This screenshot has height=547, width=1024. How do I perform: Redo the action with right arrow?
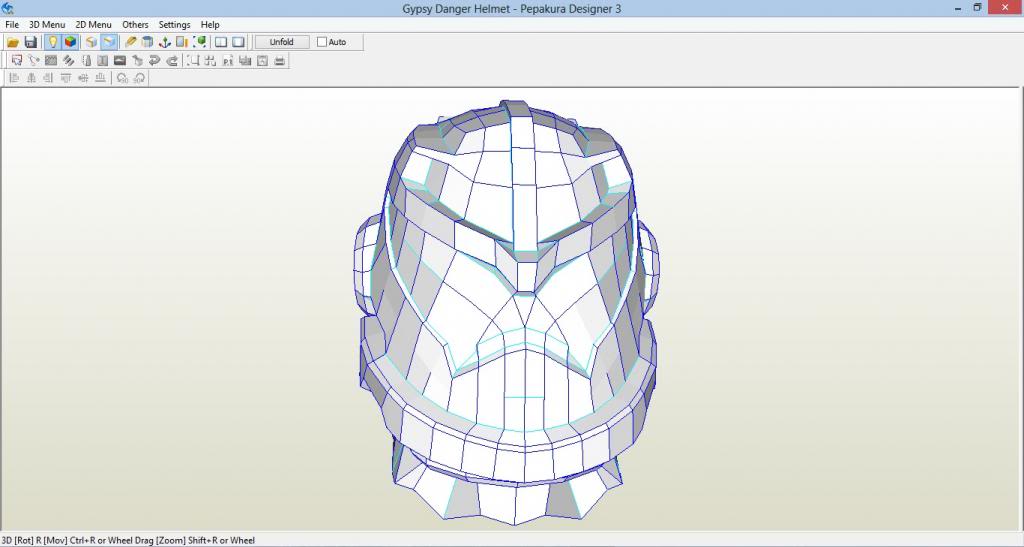point(172,61)
